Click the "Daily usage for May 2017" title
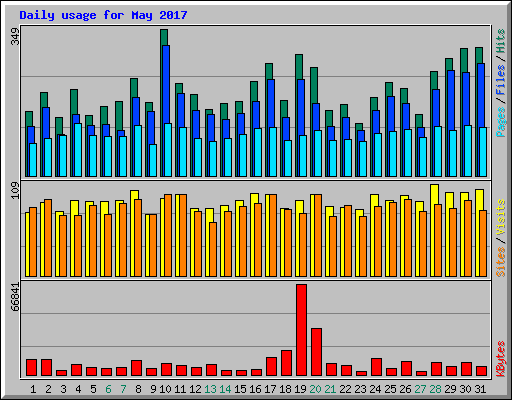 (103, 15)
